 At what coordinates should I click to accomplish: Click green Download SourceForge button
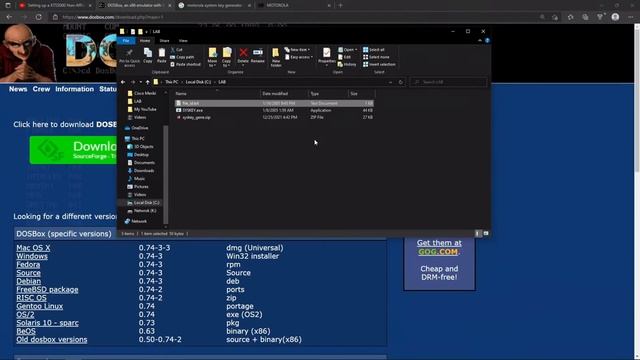[73, 150]
